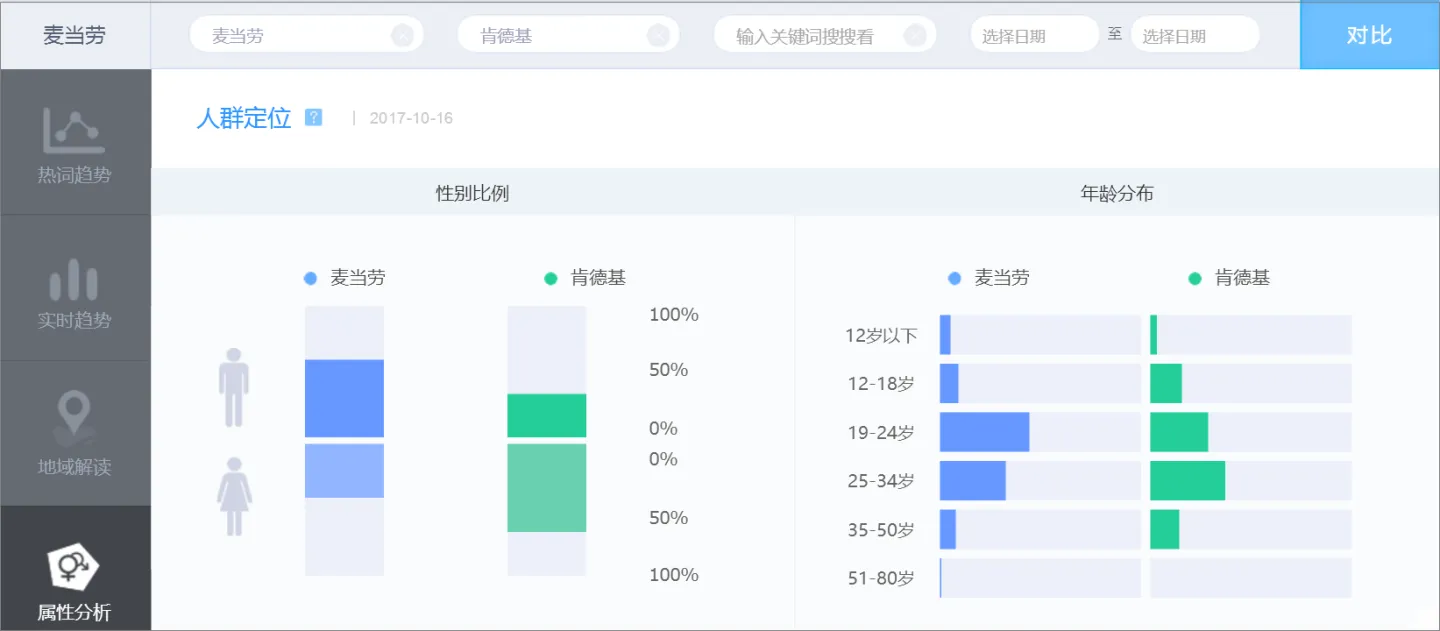1440x631 pixels.
Task: Click the 麦当劳 25-34岁 blue bar
Action: tap(972, 481)
